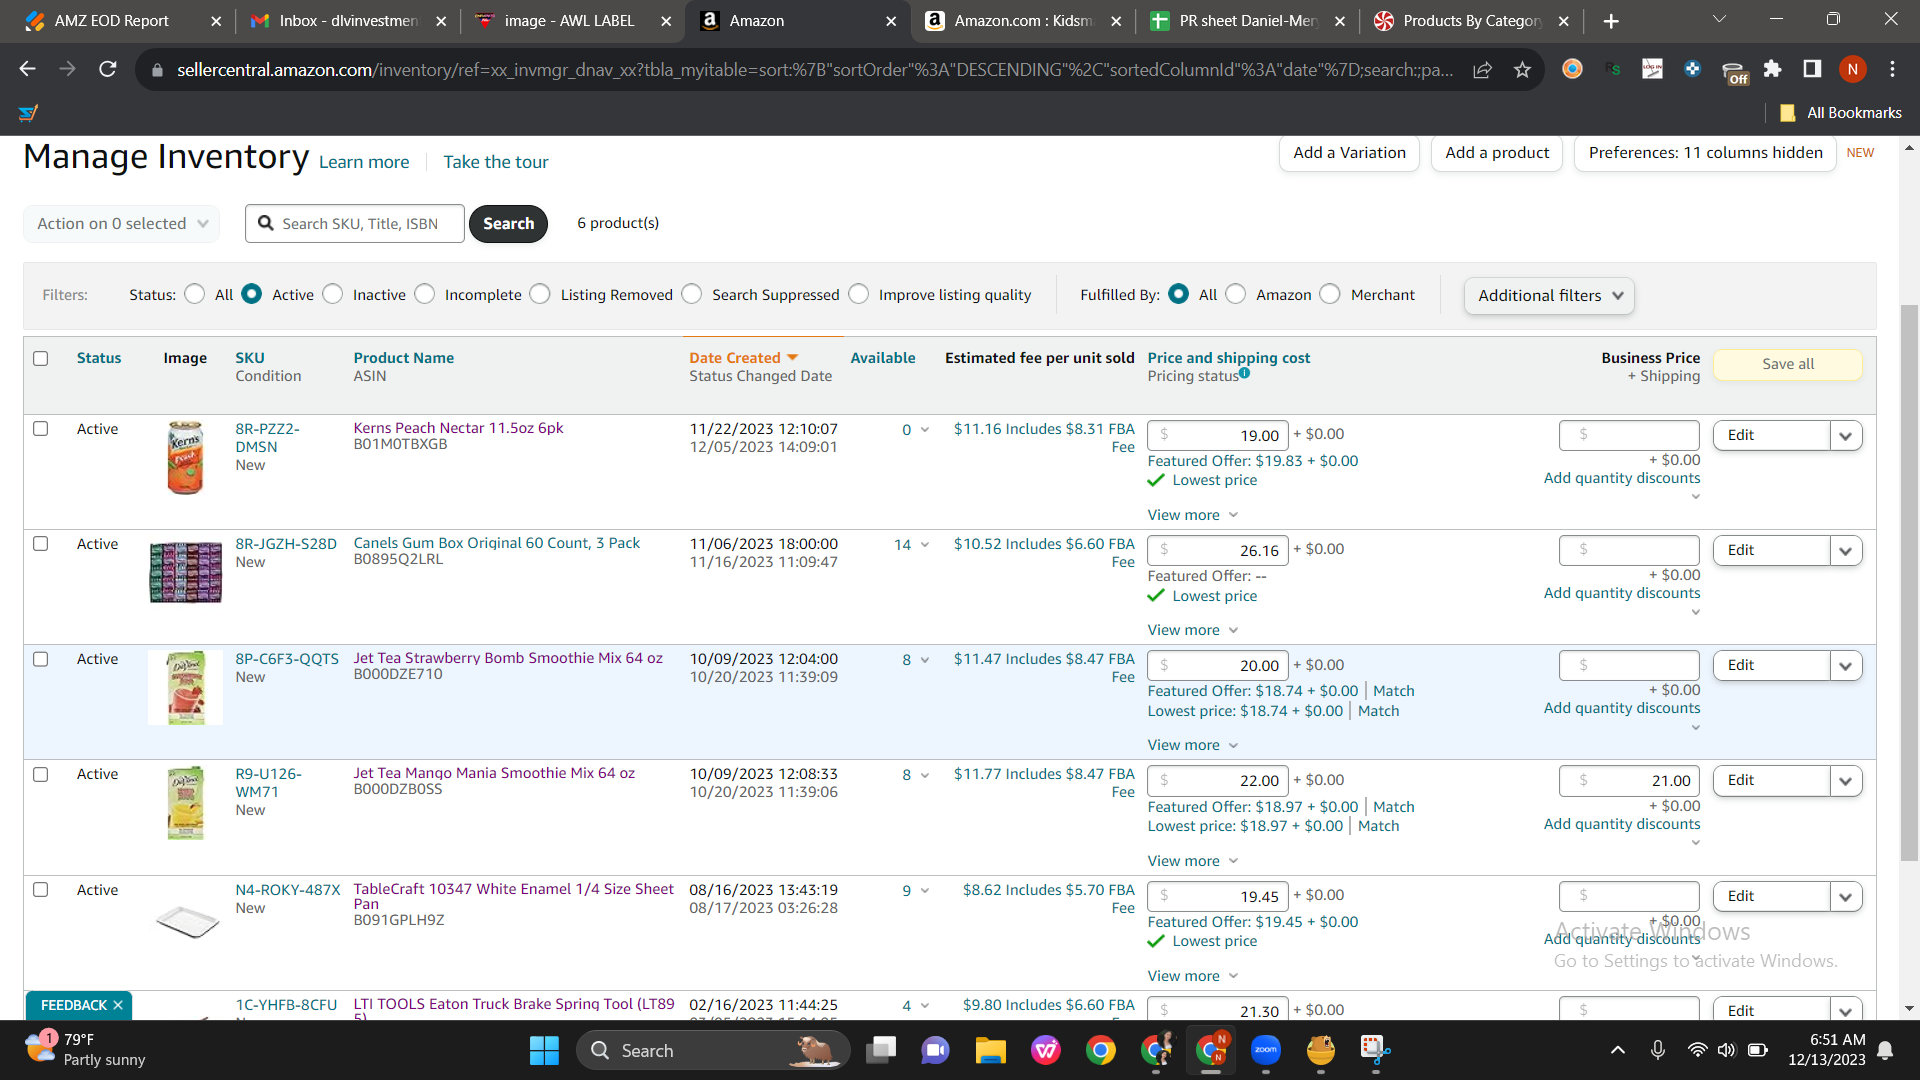Select the Improve listing quality filter
This screenshot has width=1920, height=1080.
pos(859,294)
